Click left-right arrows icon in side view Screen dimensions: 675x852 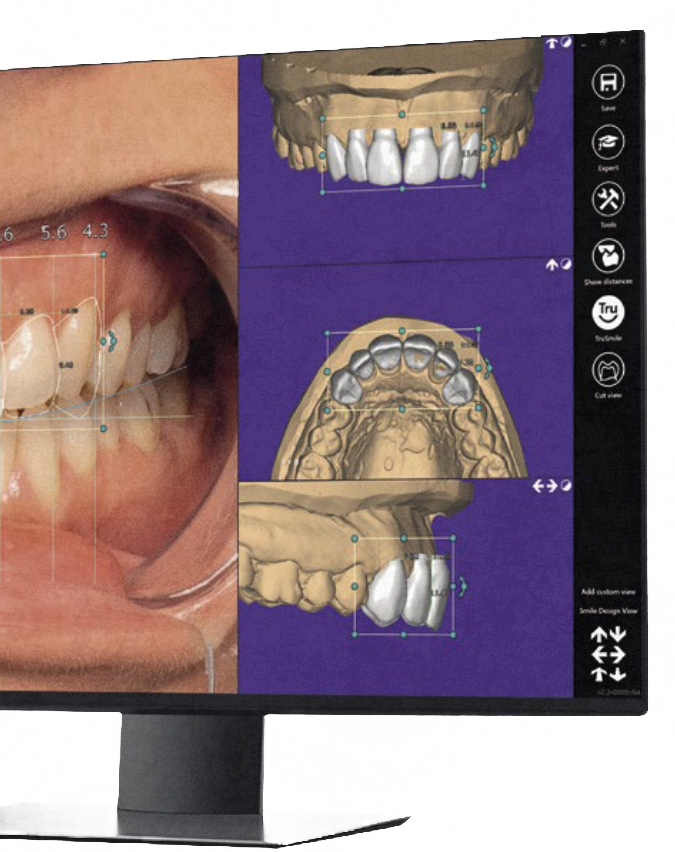(543, 485)
